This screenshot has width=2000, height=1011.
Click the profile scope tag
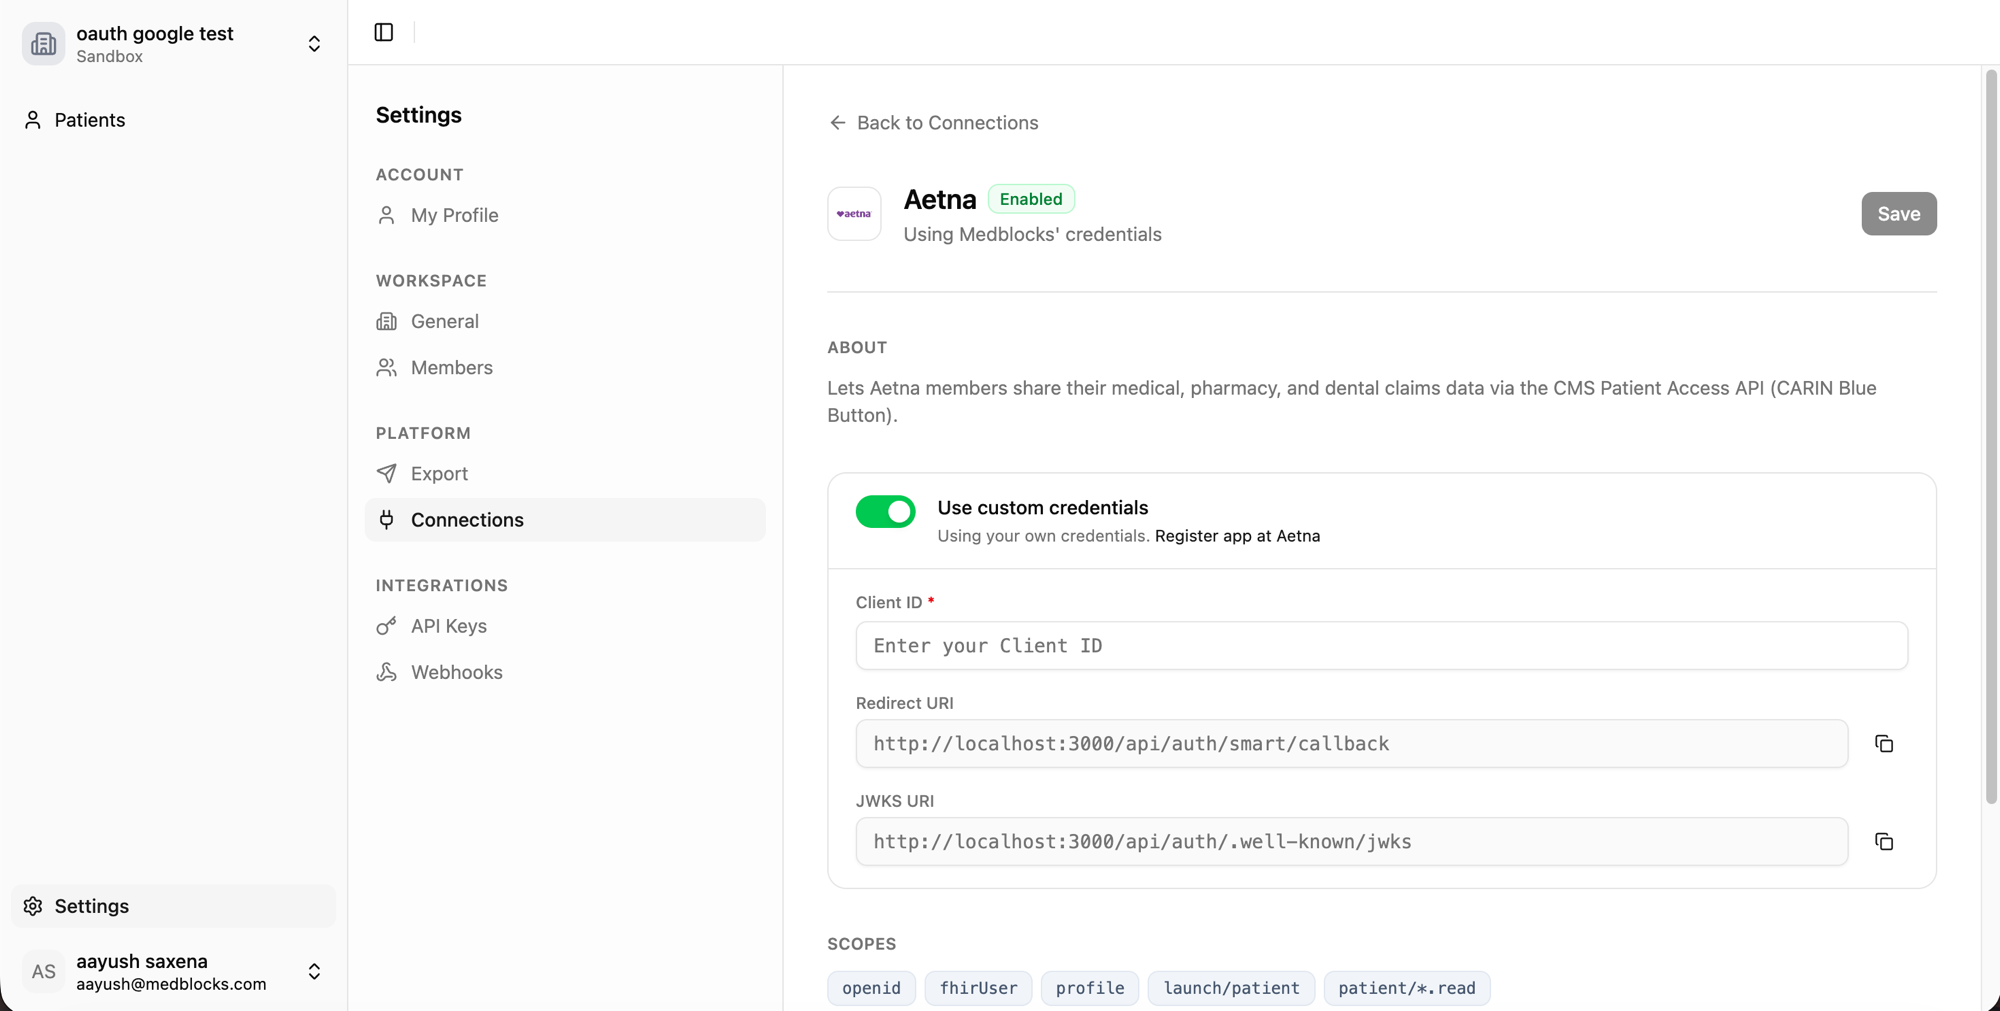point(1090,988)
